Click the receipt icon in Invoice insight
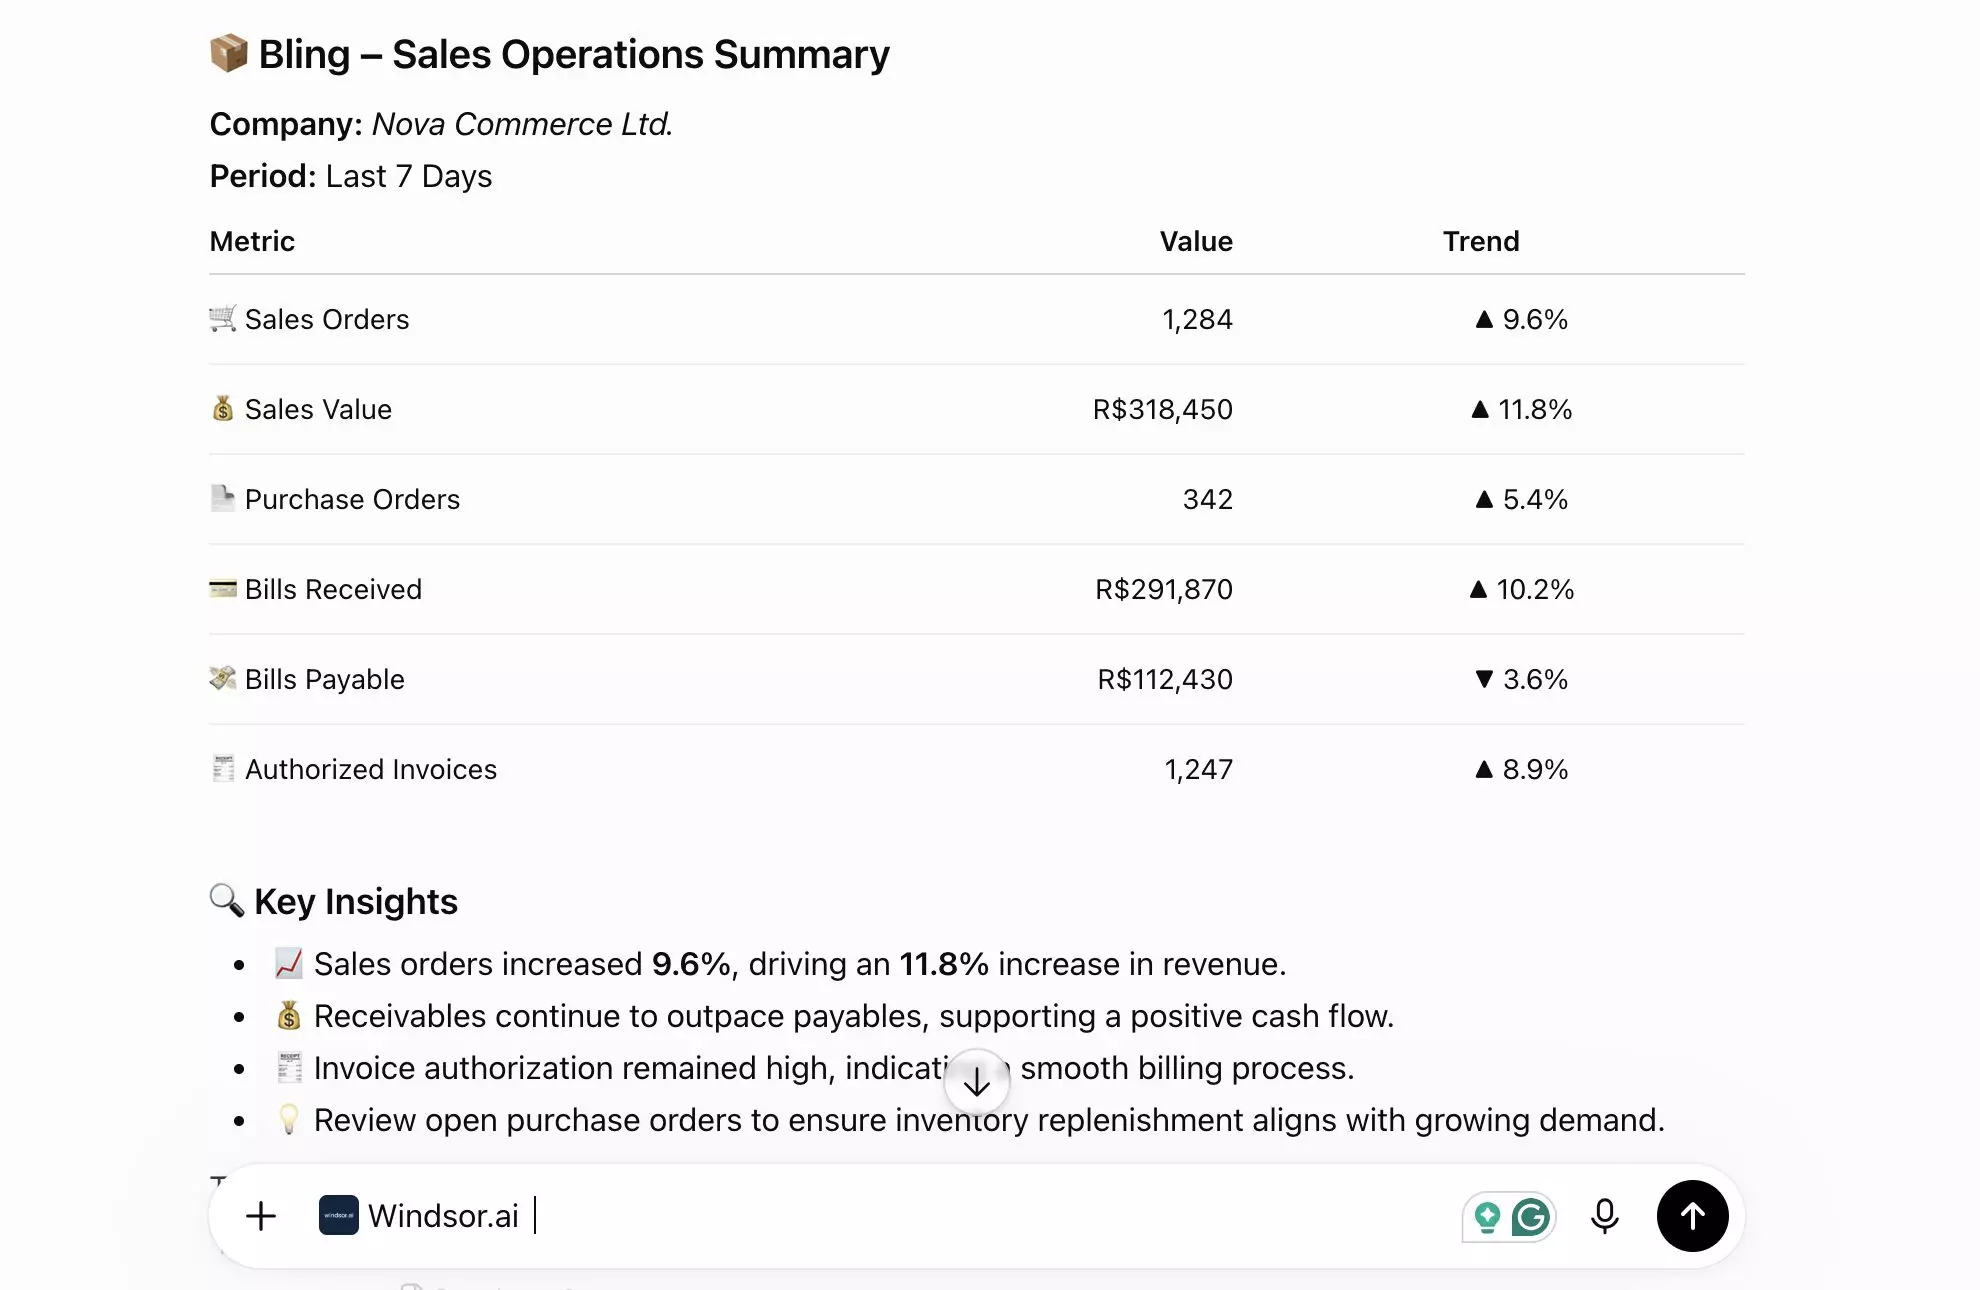This screenshot has width=1980, height=1290. point(289,1067)
